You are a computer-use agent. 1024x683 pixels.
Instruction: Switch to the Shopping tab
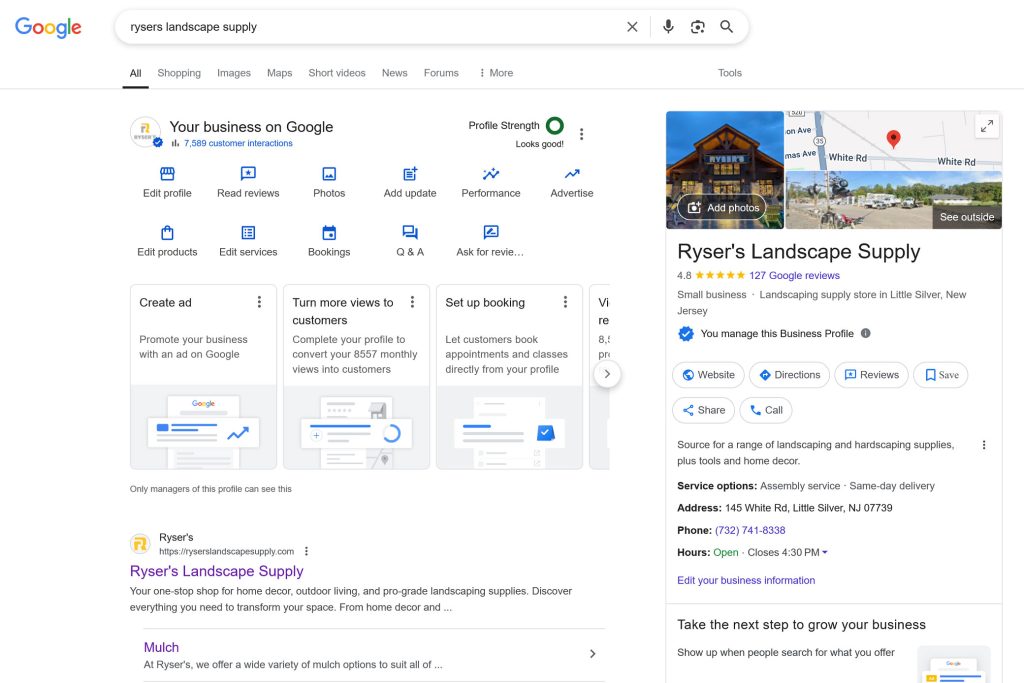coord(179,73)
